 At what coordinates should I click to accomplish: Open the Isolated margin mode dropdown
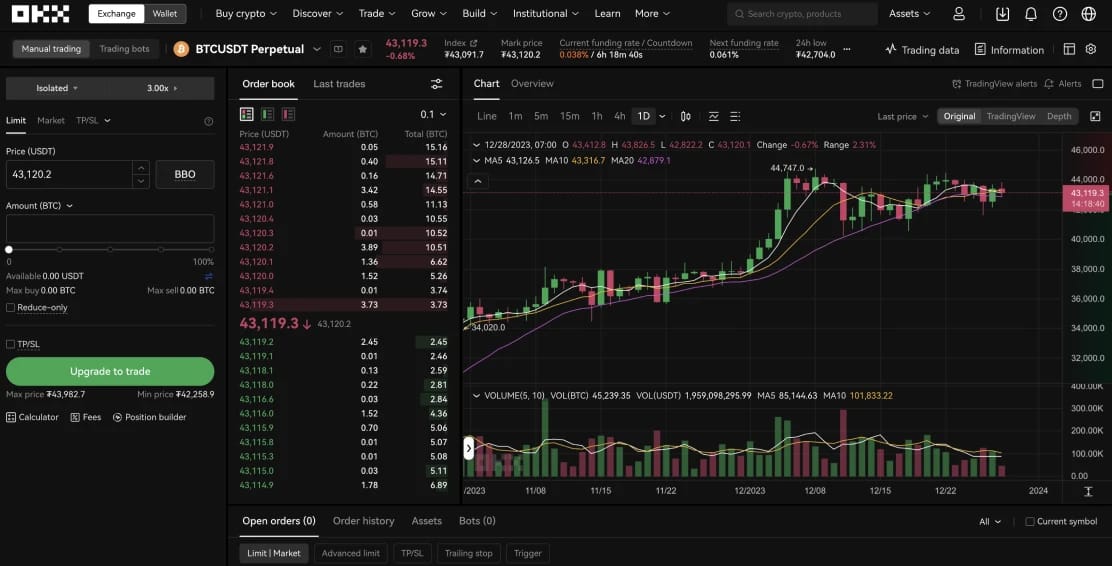point(57,88)
